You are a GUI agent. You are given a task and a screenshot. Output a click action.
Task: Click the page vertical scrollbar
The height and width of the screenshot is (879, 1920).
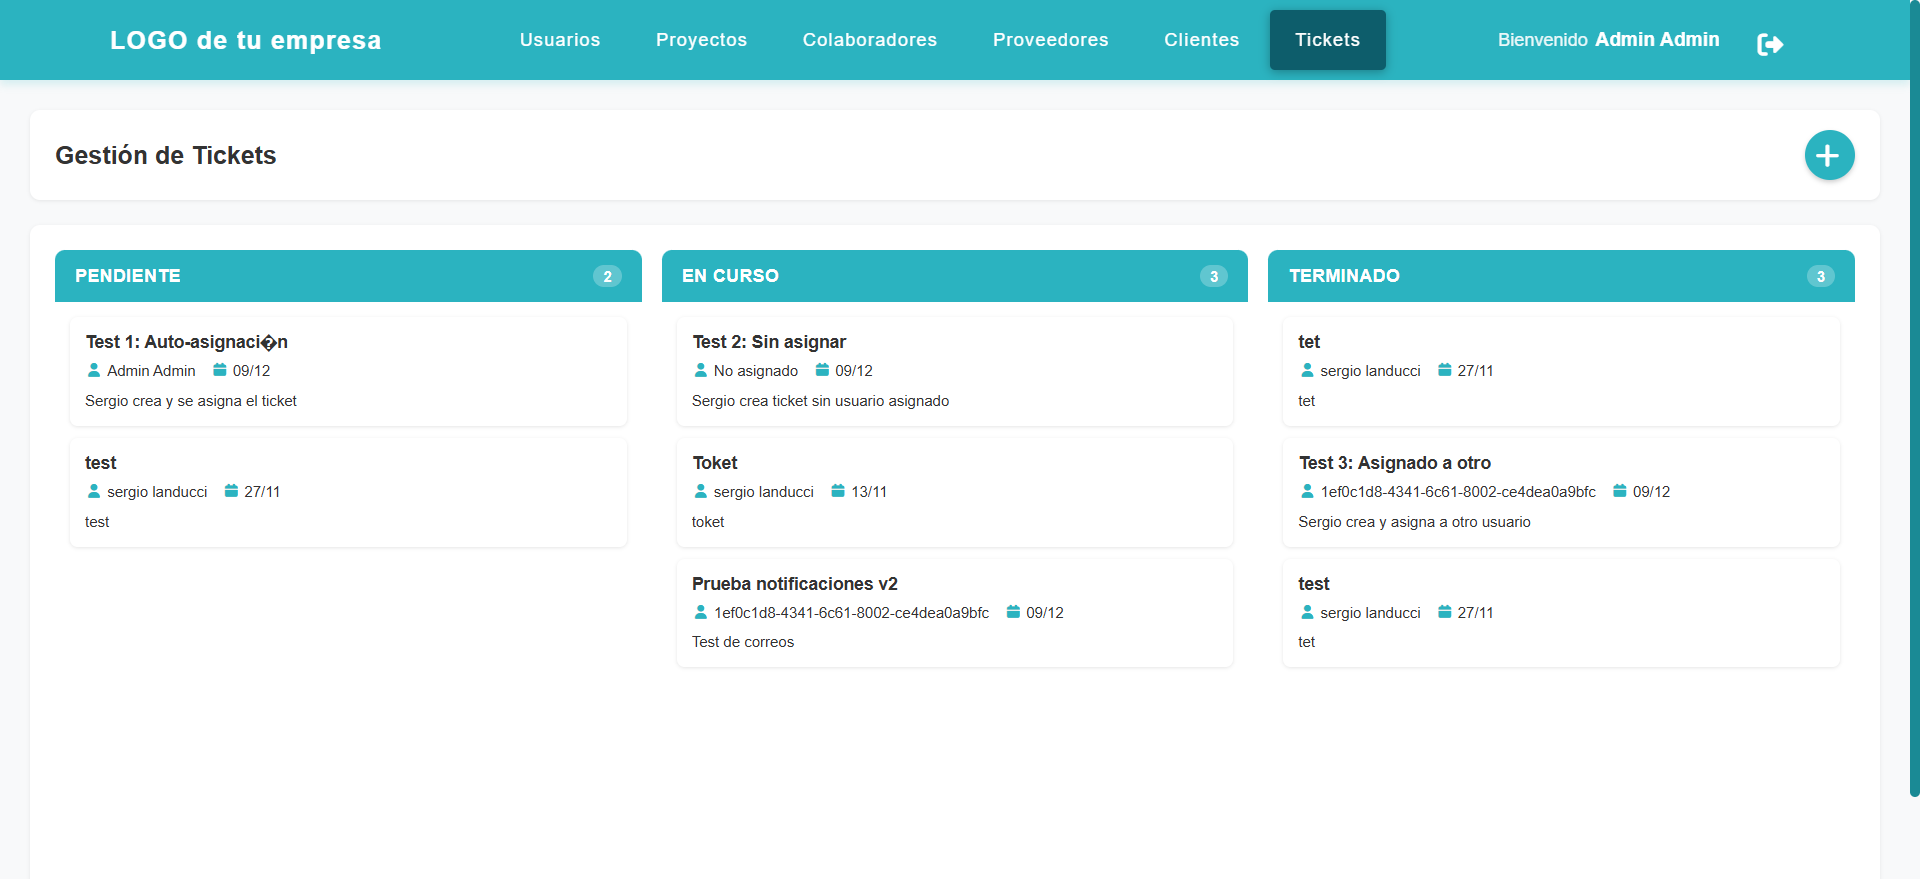pyautogui.click(x=1914, y=400)
